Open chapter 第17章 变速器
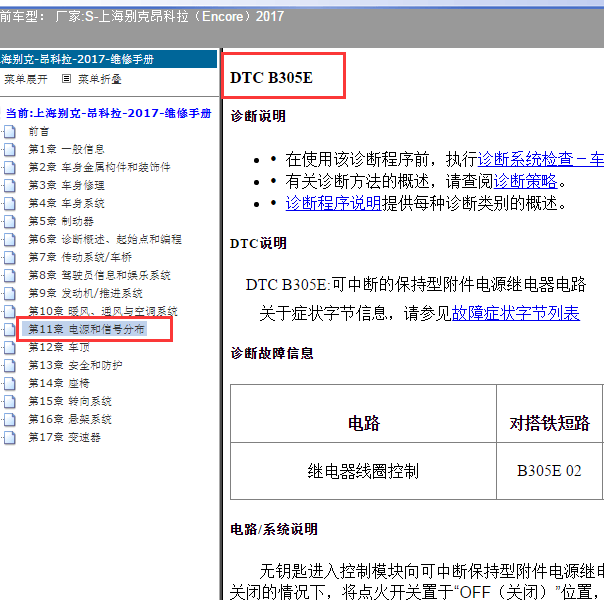604x600 pixels. coord(64,437)
